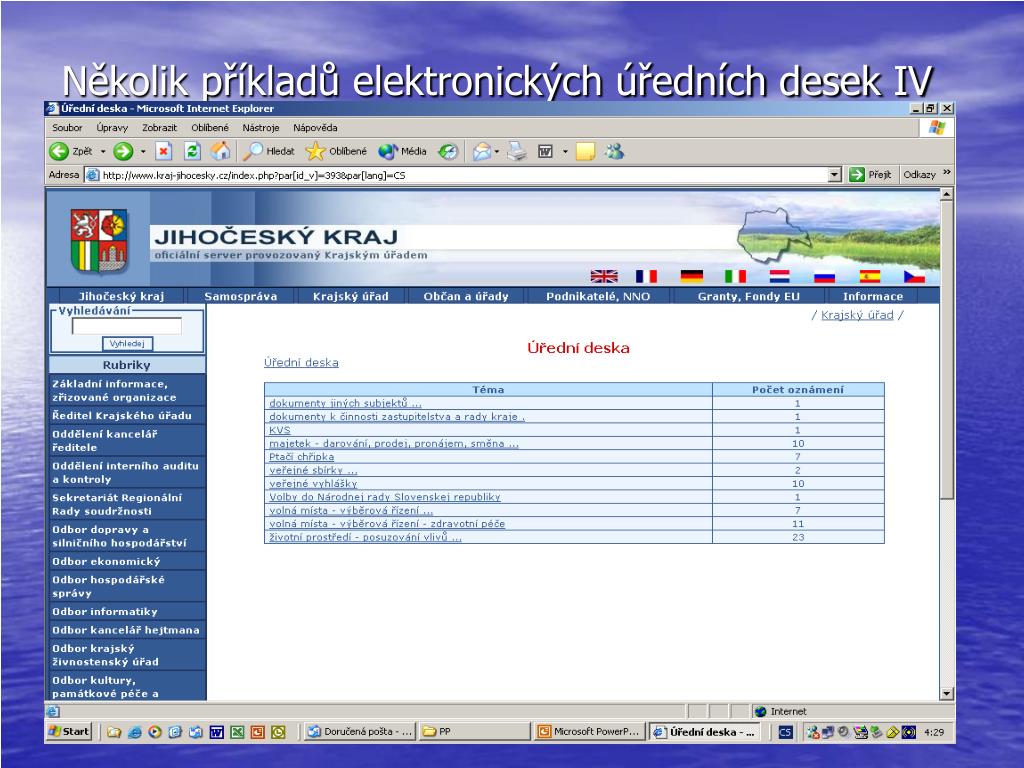Select German flag language
1024x768 pixels.
[692, 276]
